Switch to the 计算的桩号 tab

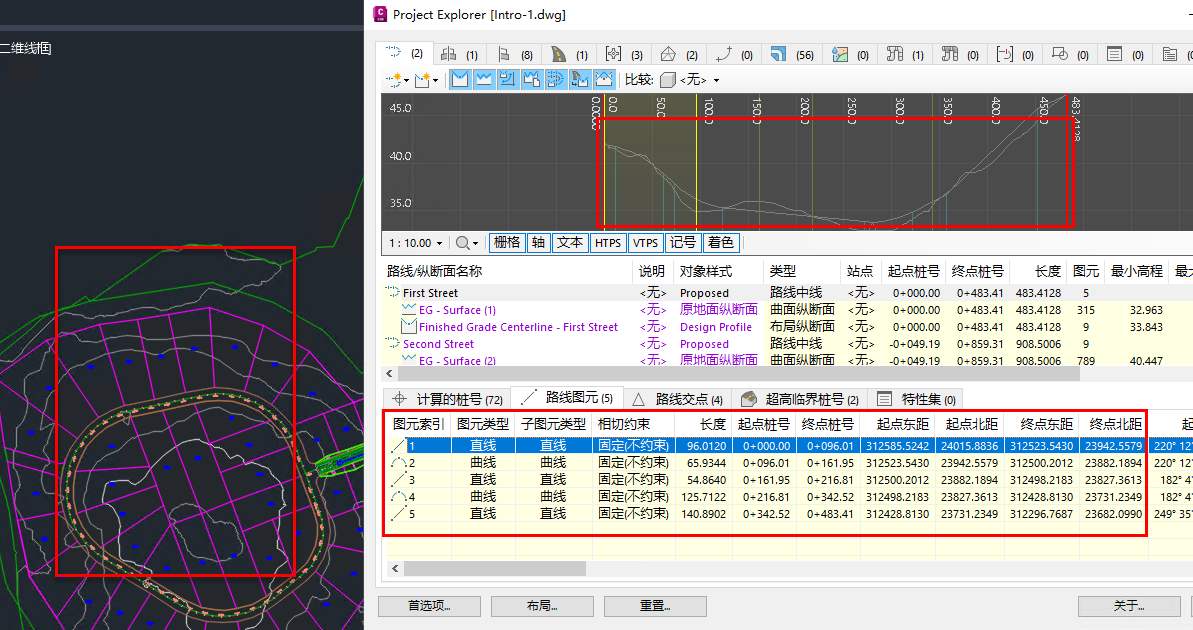(448, 399)
